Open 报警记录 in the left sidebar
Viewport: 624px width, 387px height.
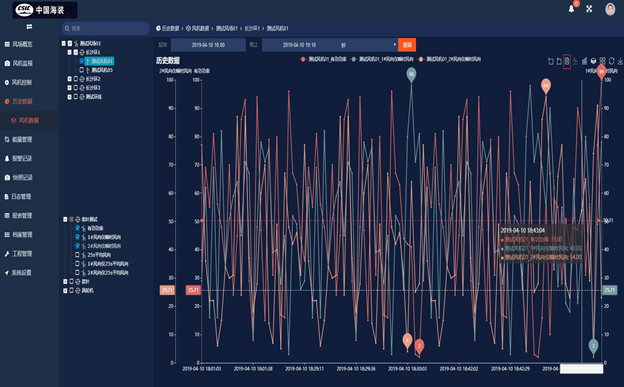coord(22,158)
